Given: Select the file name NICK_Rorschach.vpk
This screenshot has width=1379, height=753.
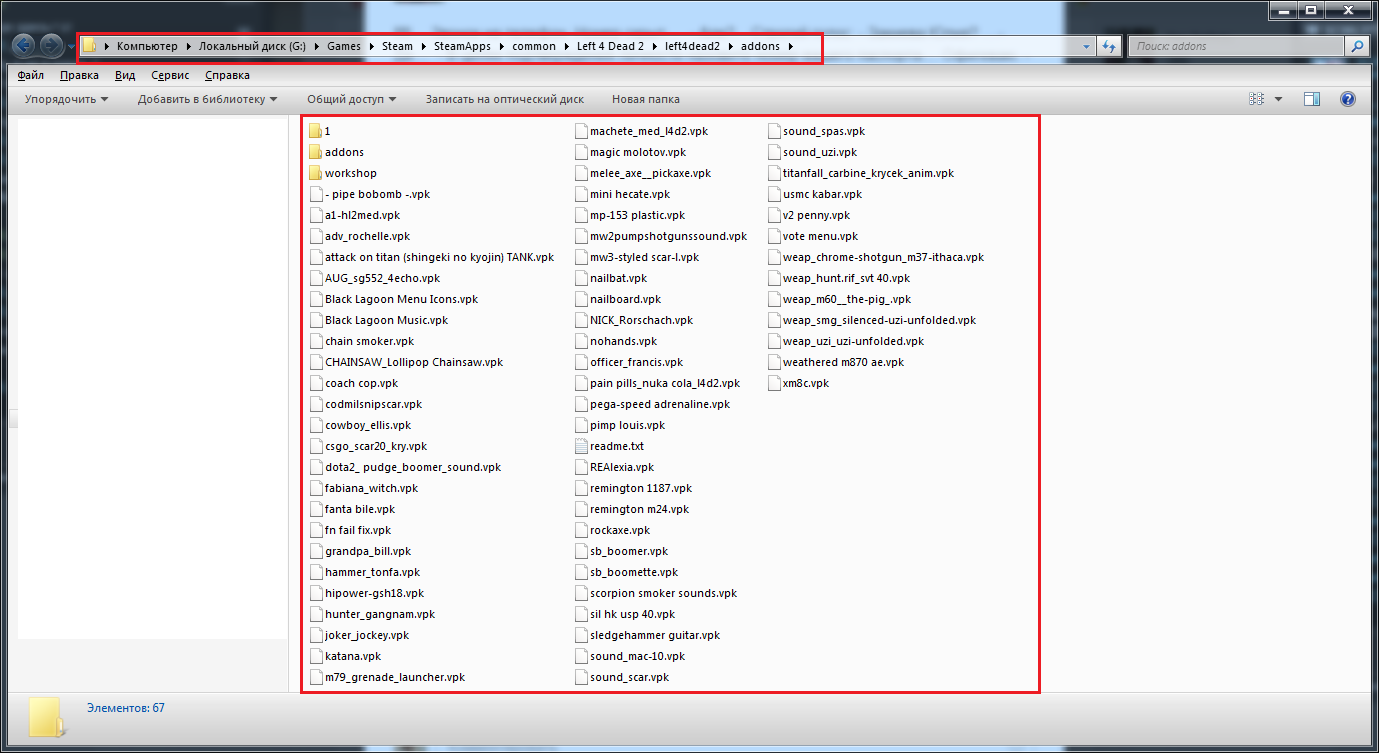Looking at the screenshot, I should tap(641, 320).
